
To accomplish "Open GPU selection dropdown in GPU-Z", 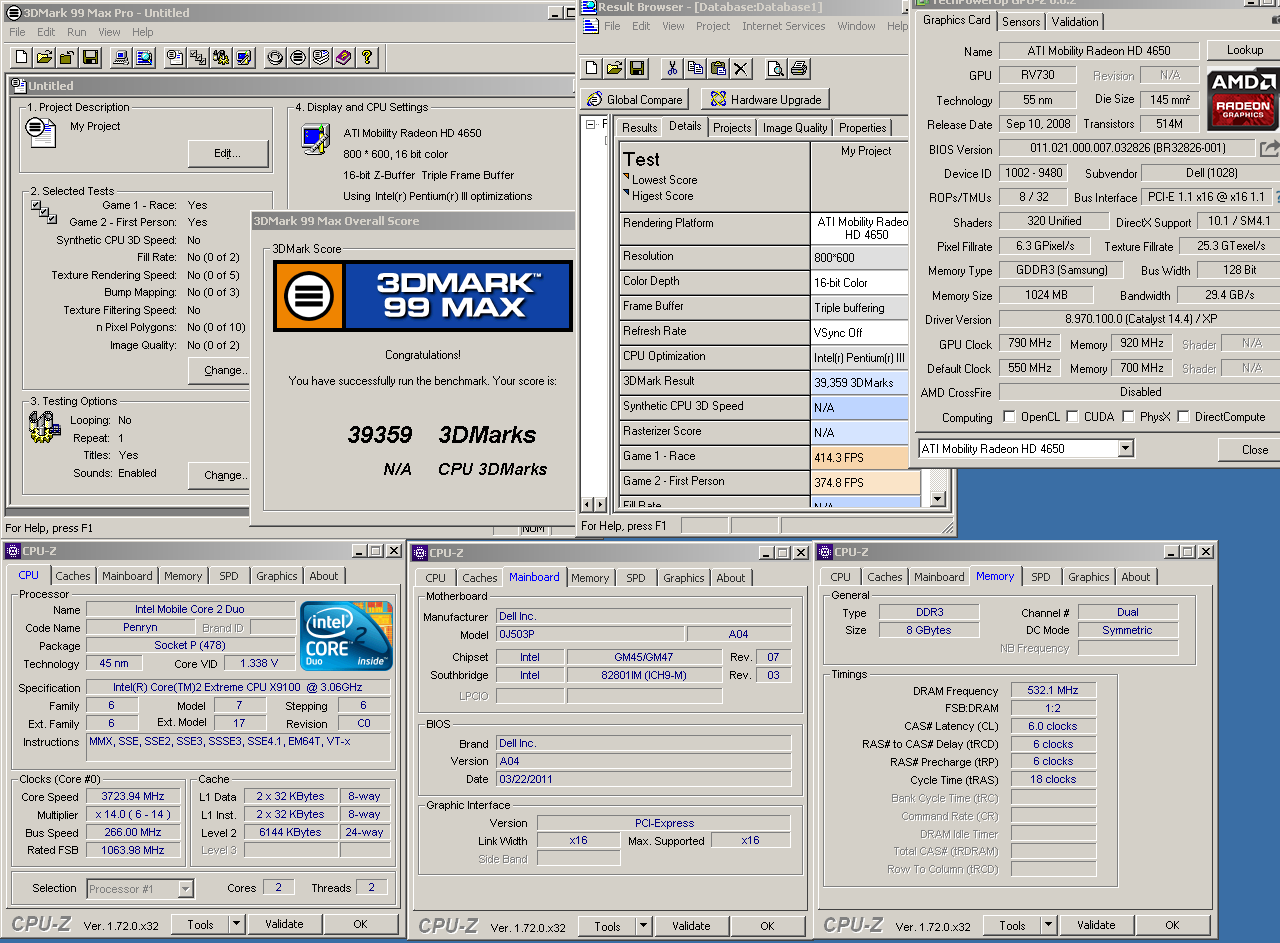I will 1126,449.
